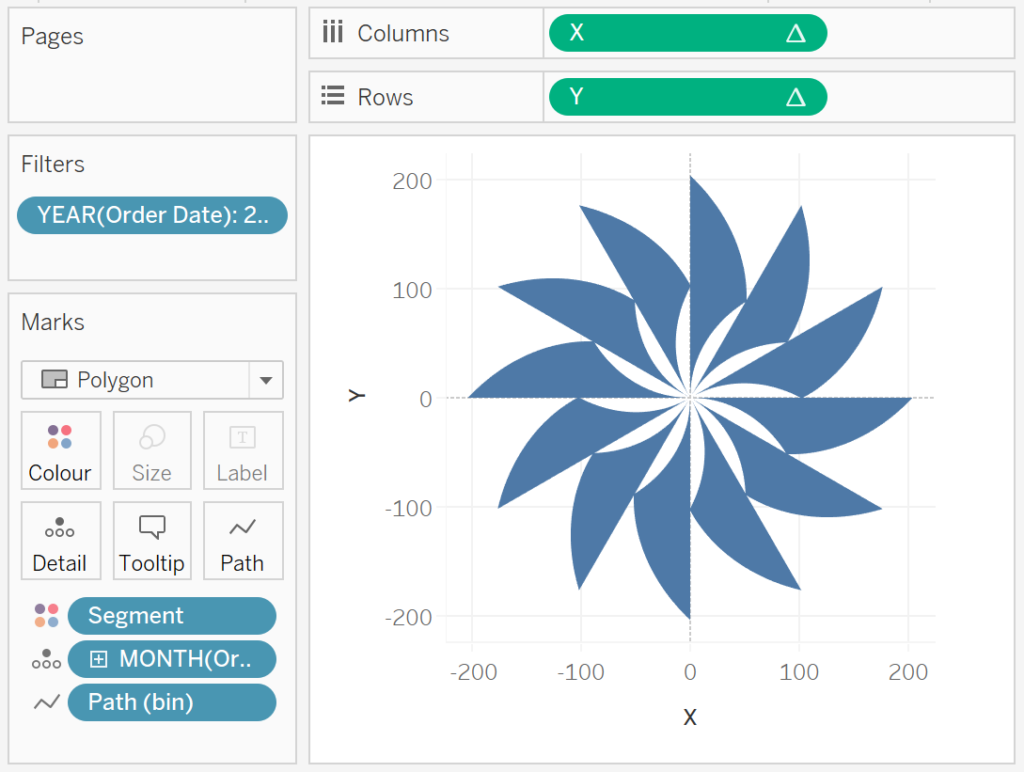Click the Polygon mark type icon
Screen dimensions: 1024x772
tap(54, 379)
